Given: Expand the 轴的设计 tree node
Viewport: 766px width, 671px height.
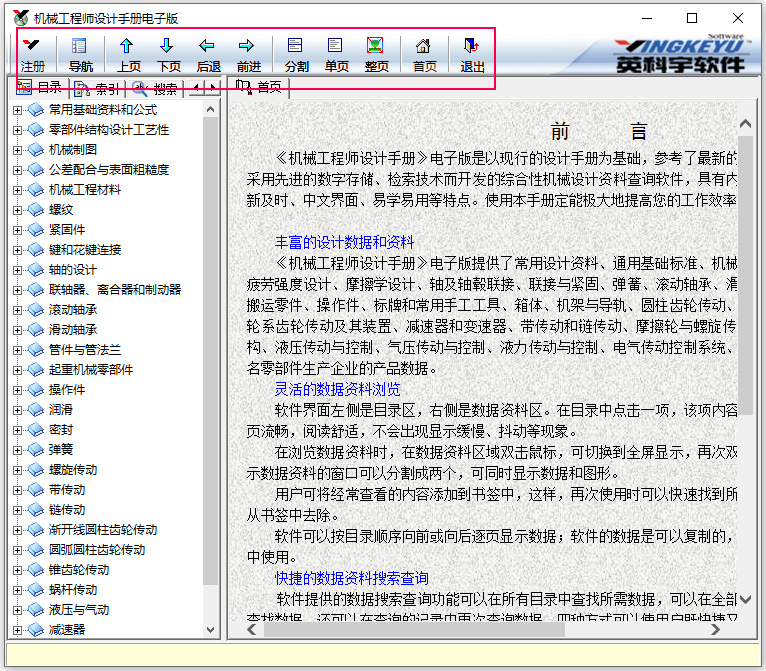Looking at the screenshot, I should (x=17, y=271).
